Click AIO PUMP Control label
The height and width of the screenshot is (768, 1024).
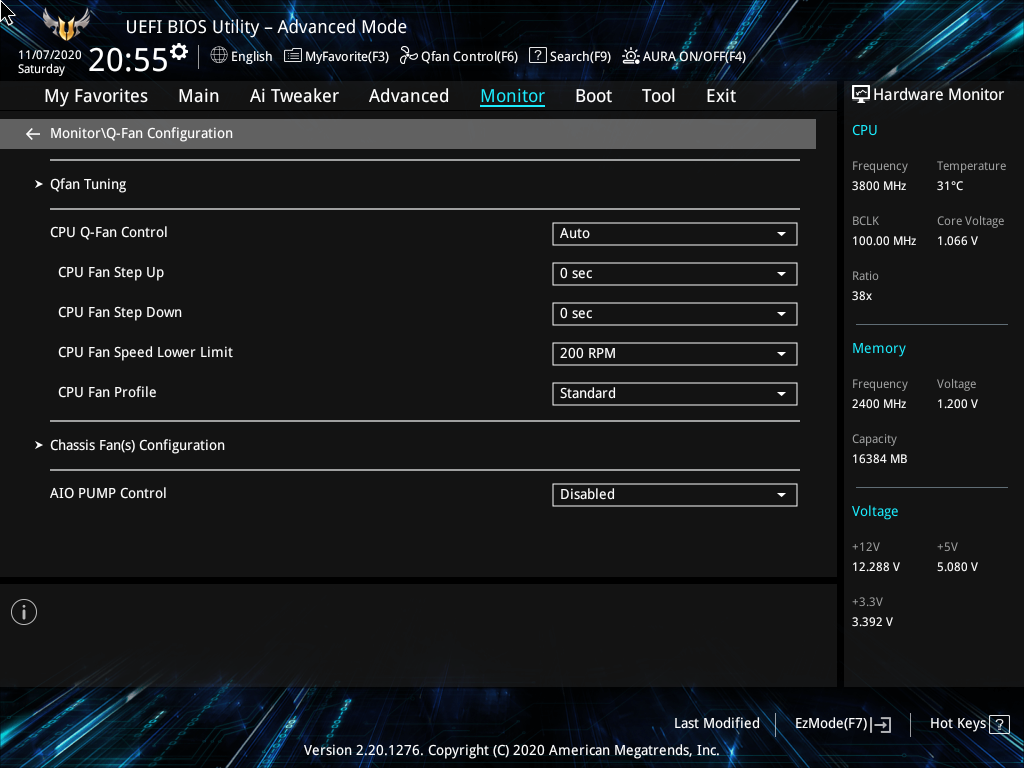[108, 493]
